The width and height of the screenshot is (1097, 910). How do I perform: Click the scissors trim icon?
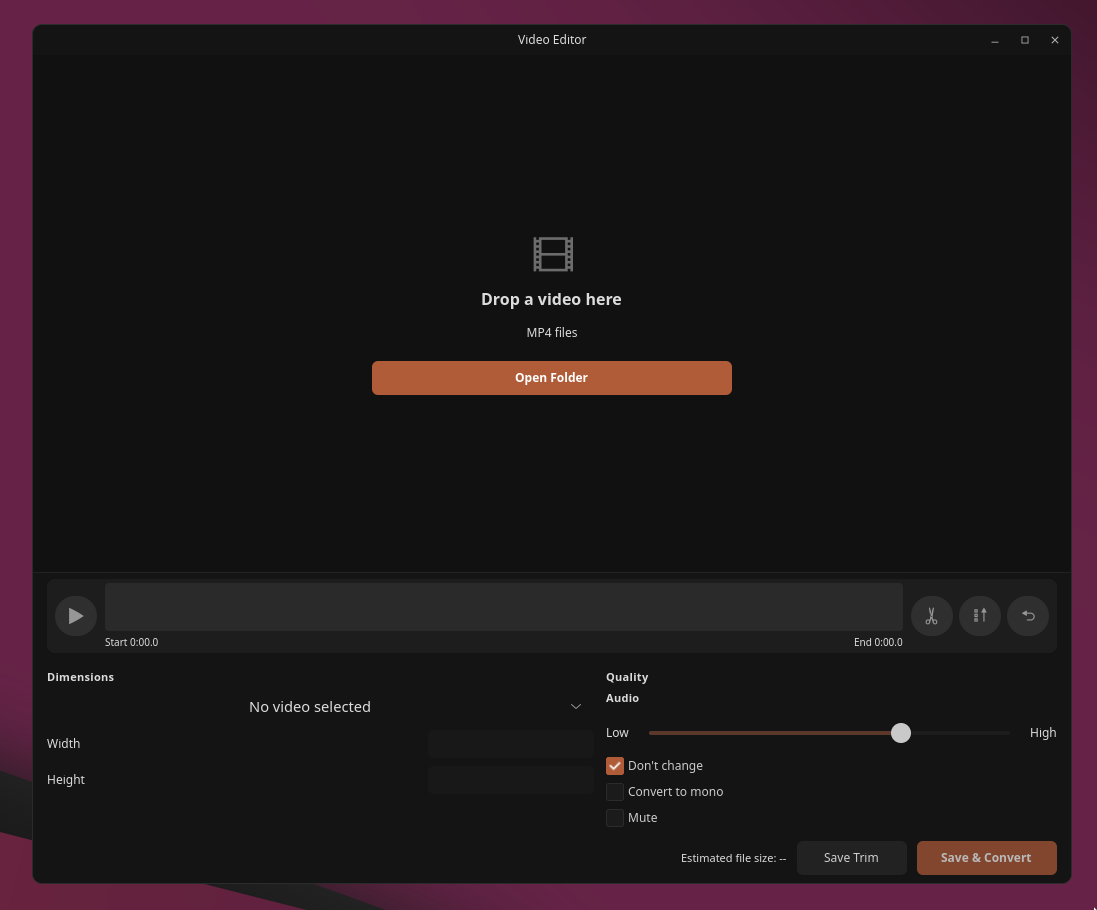coord(931,616)
